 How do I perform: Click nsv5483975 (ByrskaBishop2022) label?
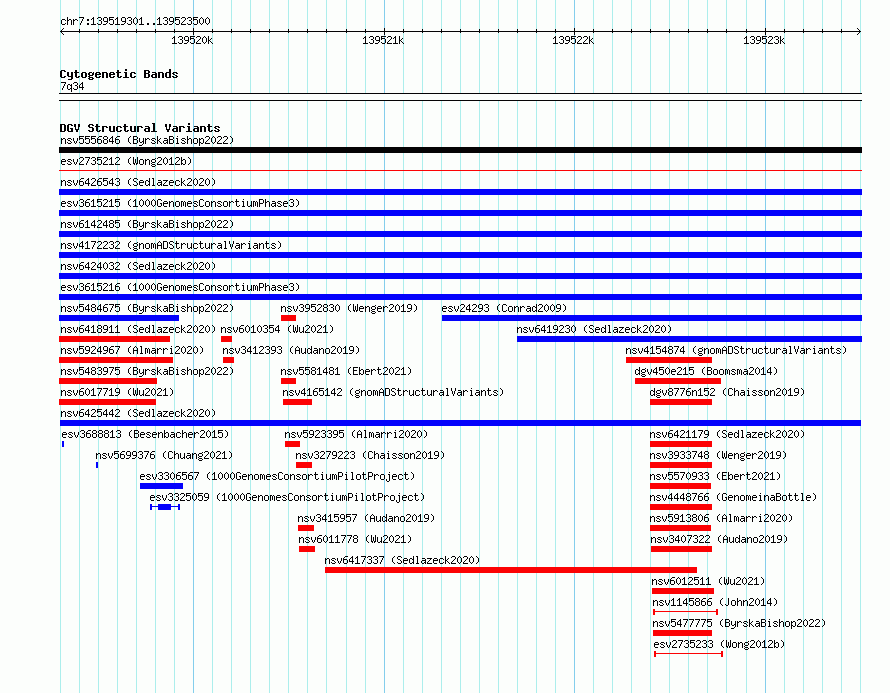pos(147,371)
